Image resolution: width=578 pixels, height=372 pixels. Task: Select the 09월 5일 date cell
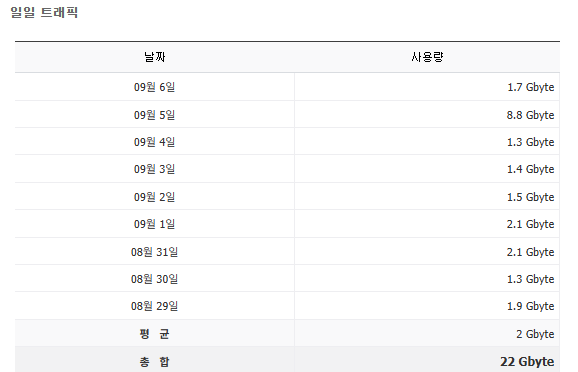coord(154,115)
